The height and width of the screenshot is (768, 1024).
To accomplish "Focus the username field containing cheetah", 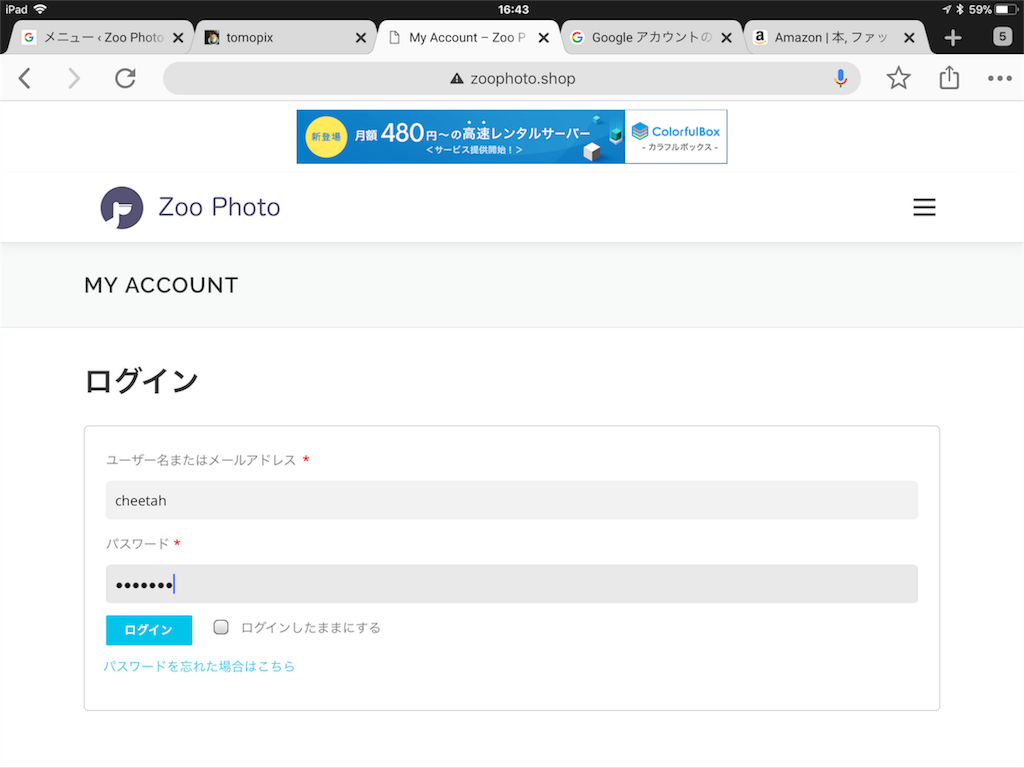I will (x=512, y=500).
